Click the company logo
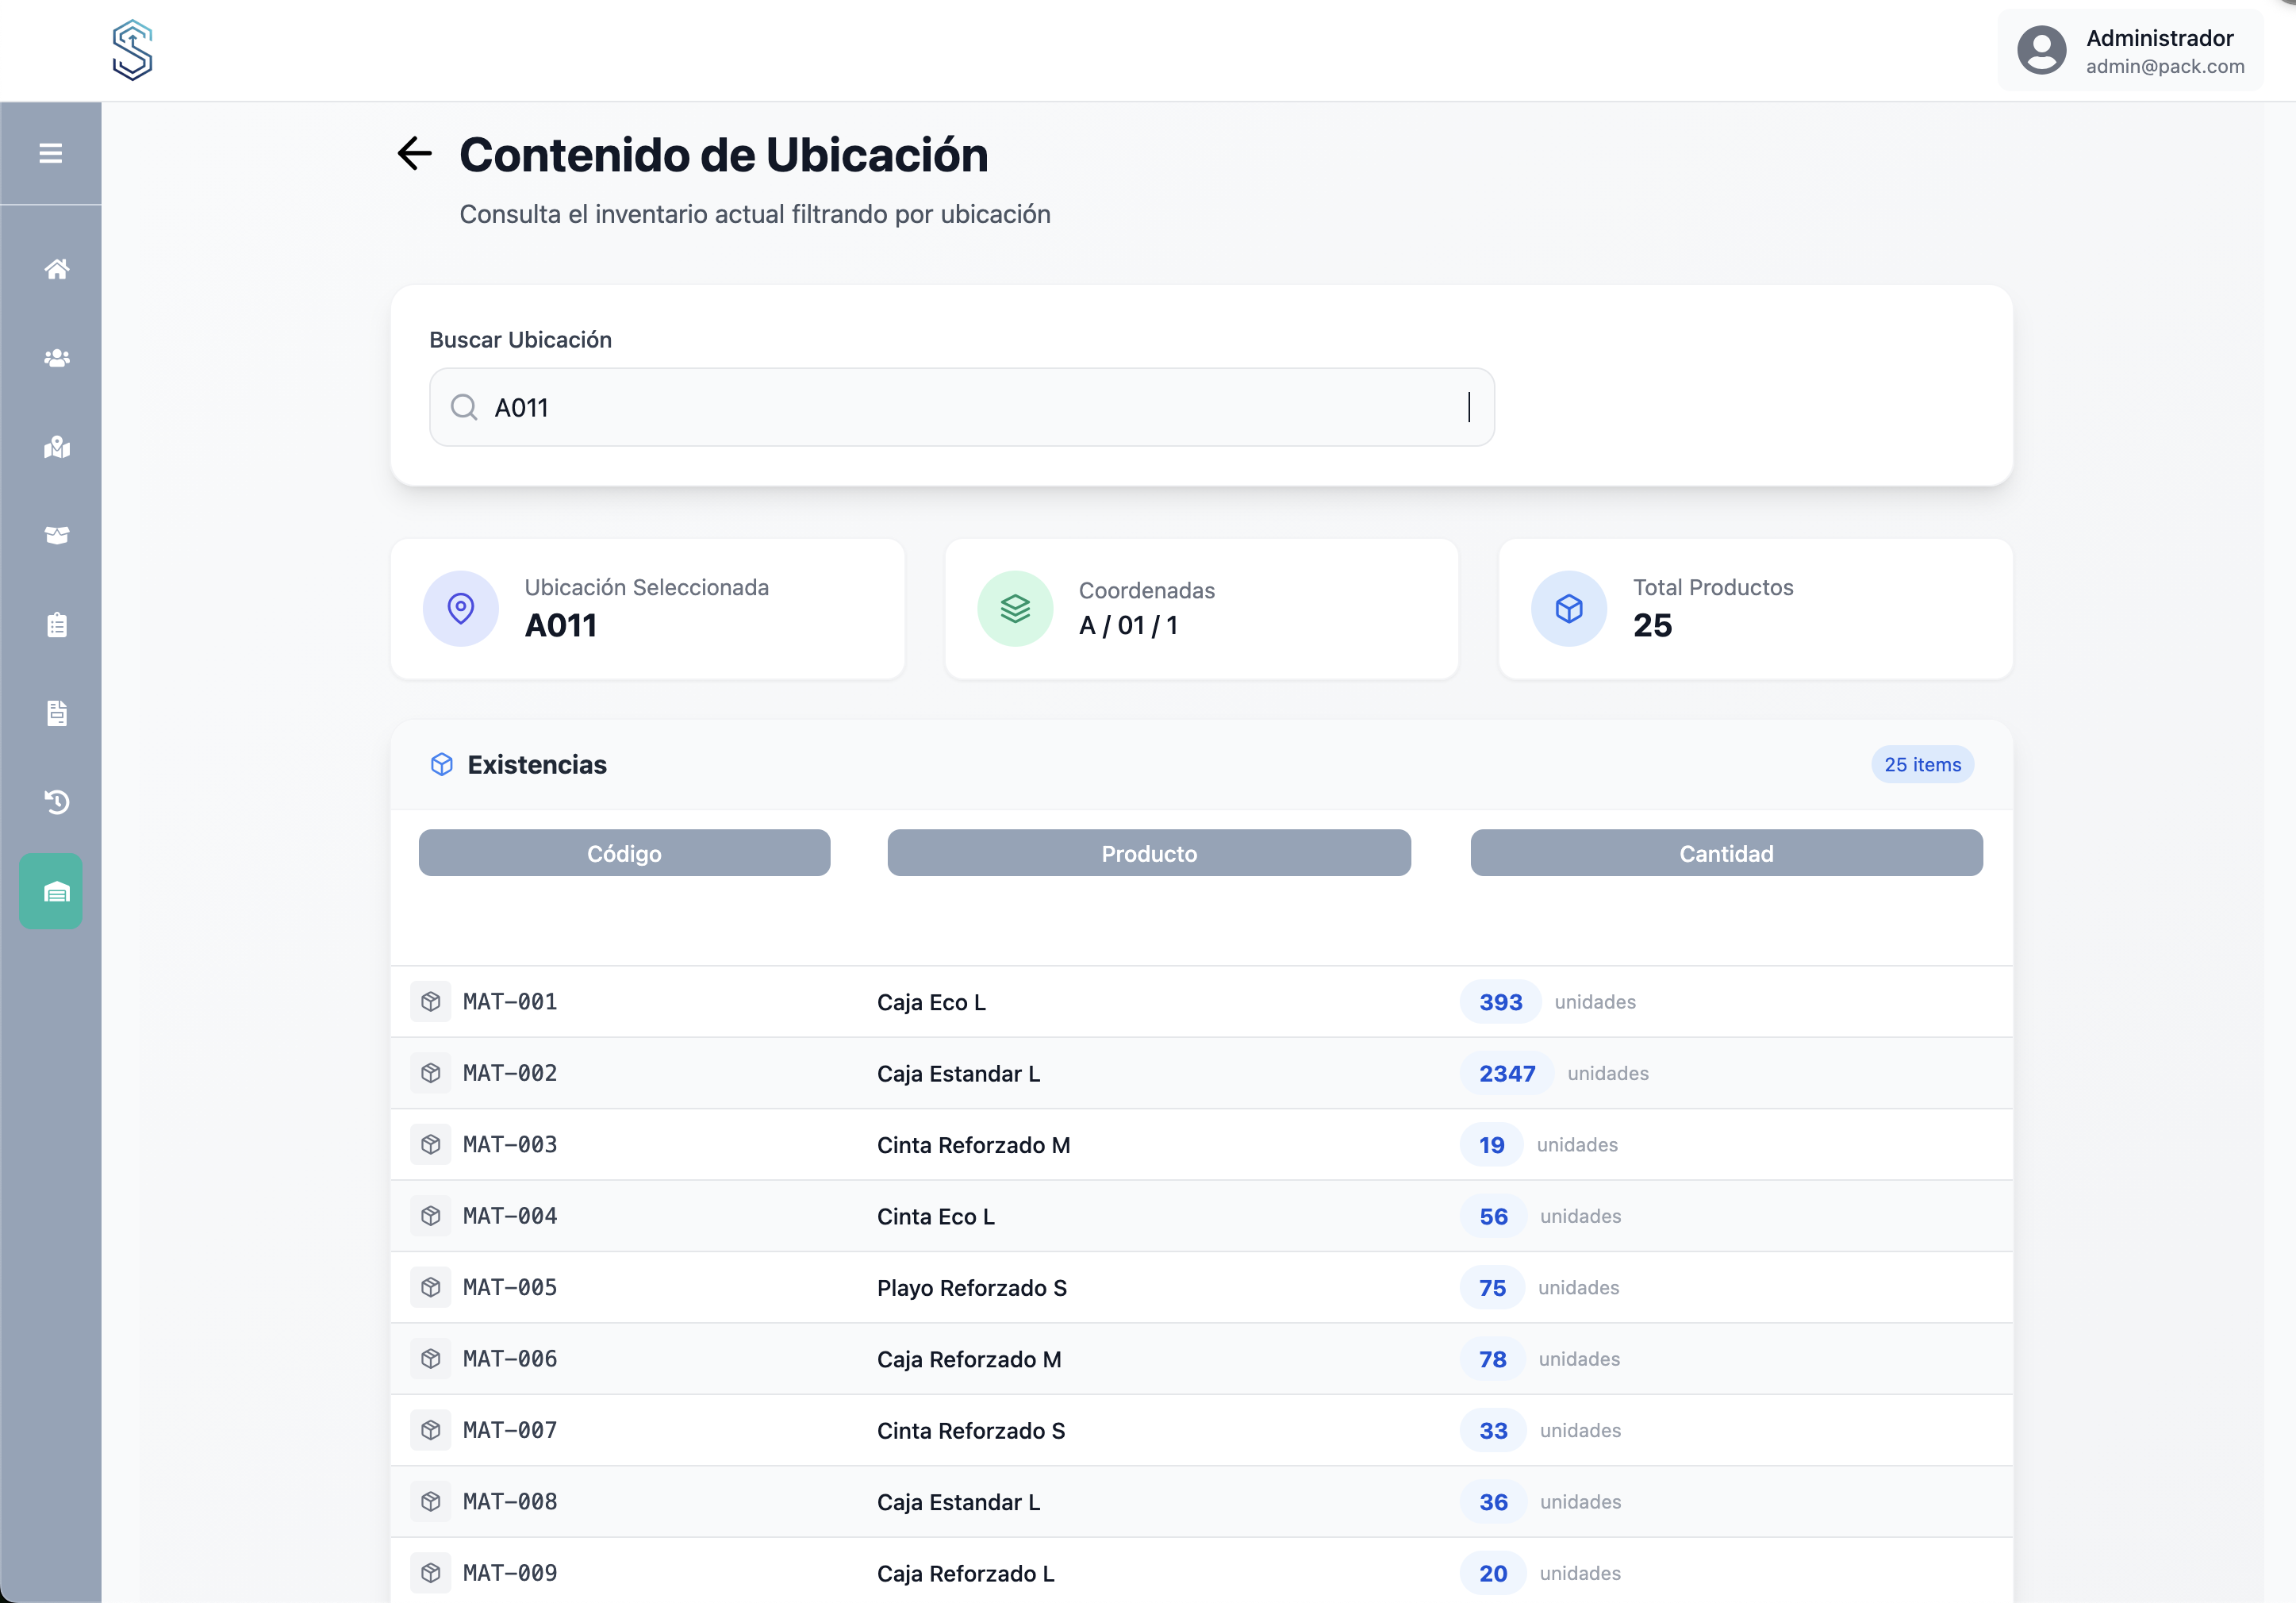The width and height of the screenshot is (2296, 1603). [x=132, y=50]
